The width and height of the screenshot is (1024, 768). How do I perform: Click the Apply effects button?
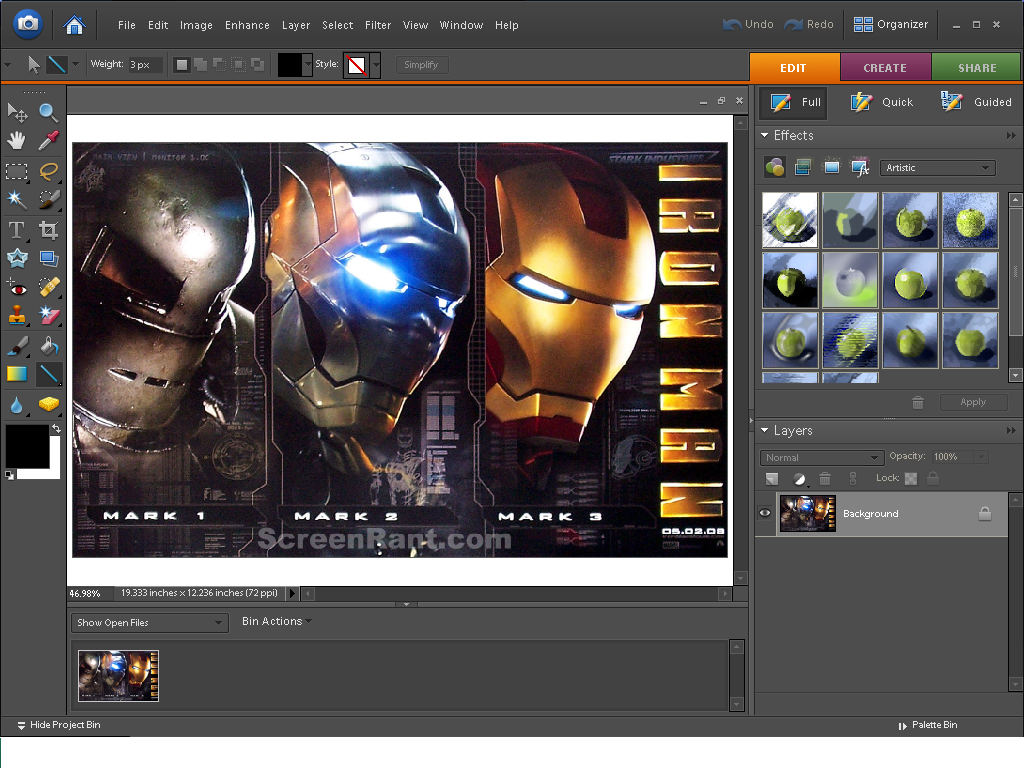click(973, 401)
